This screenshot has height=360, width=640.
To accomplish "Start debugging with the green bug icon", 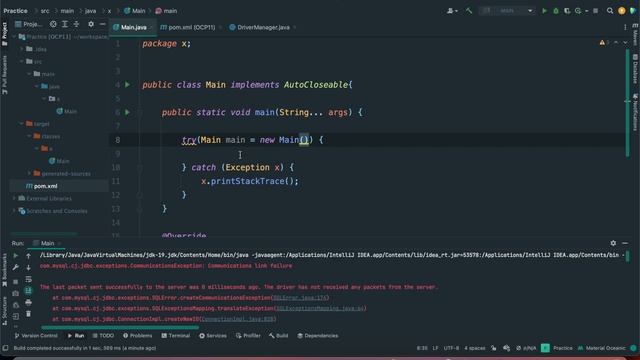I will tap(556, 11).
